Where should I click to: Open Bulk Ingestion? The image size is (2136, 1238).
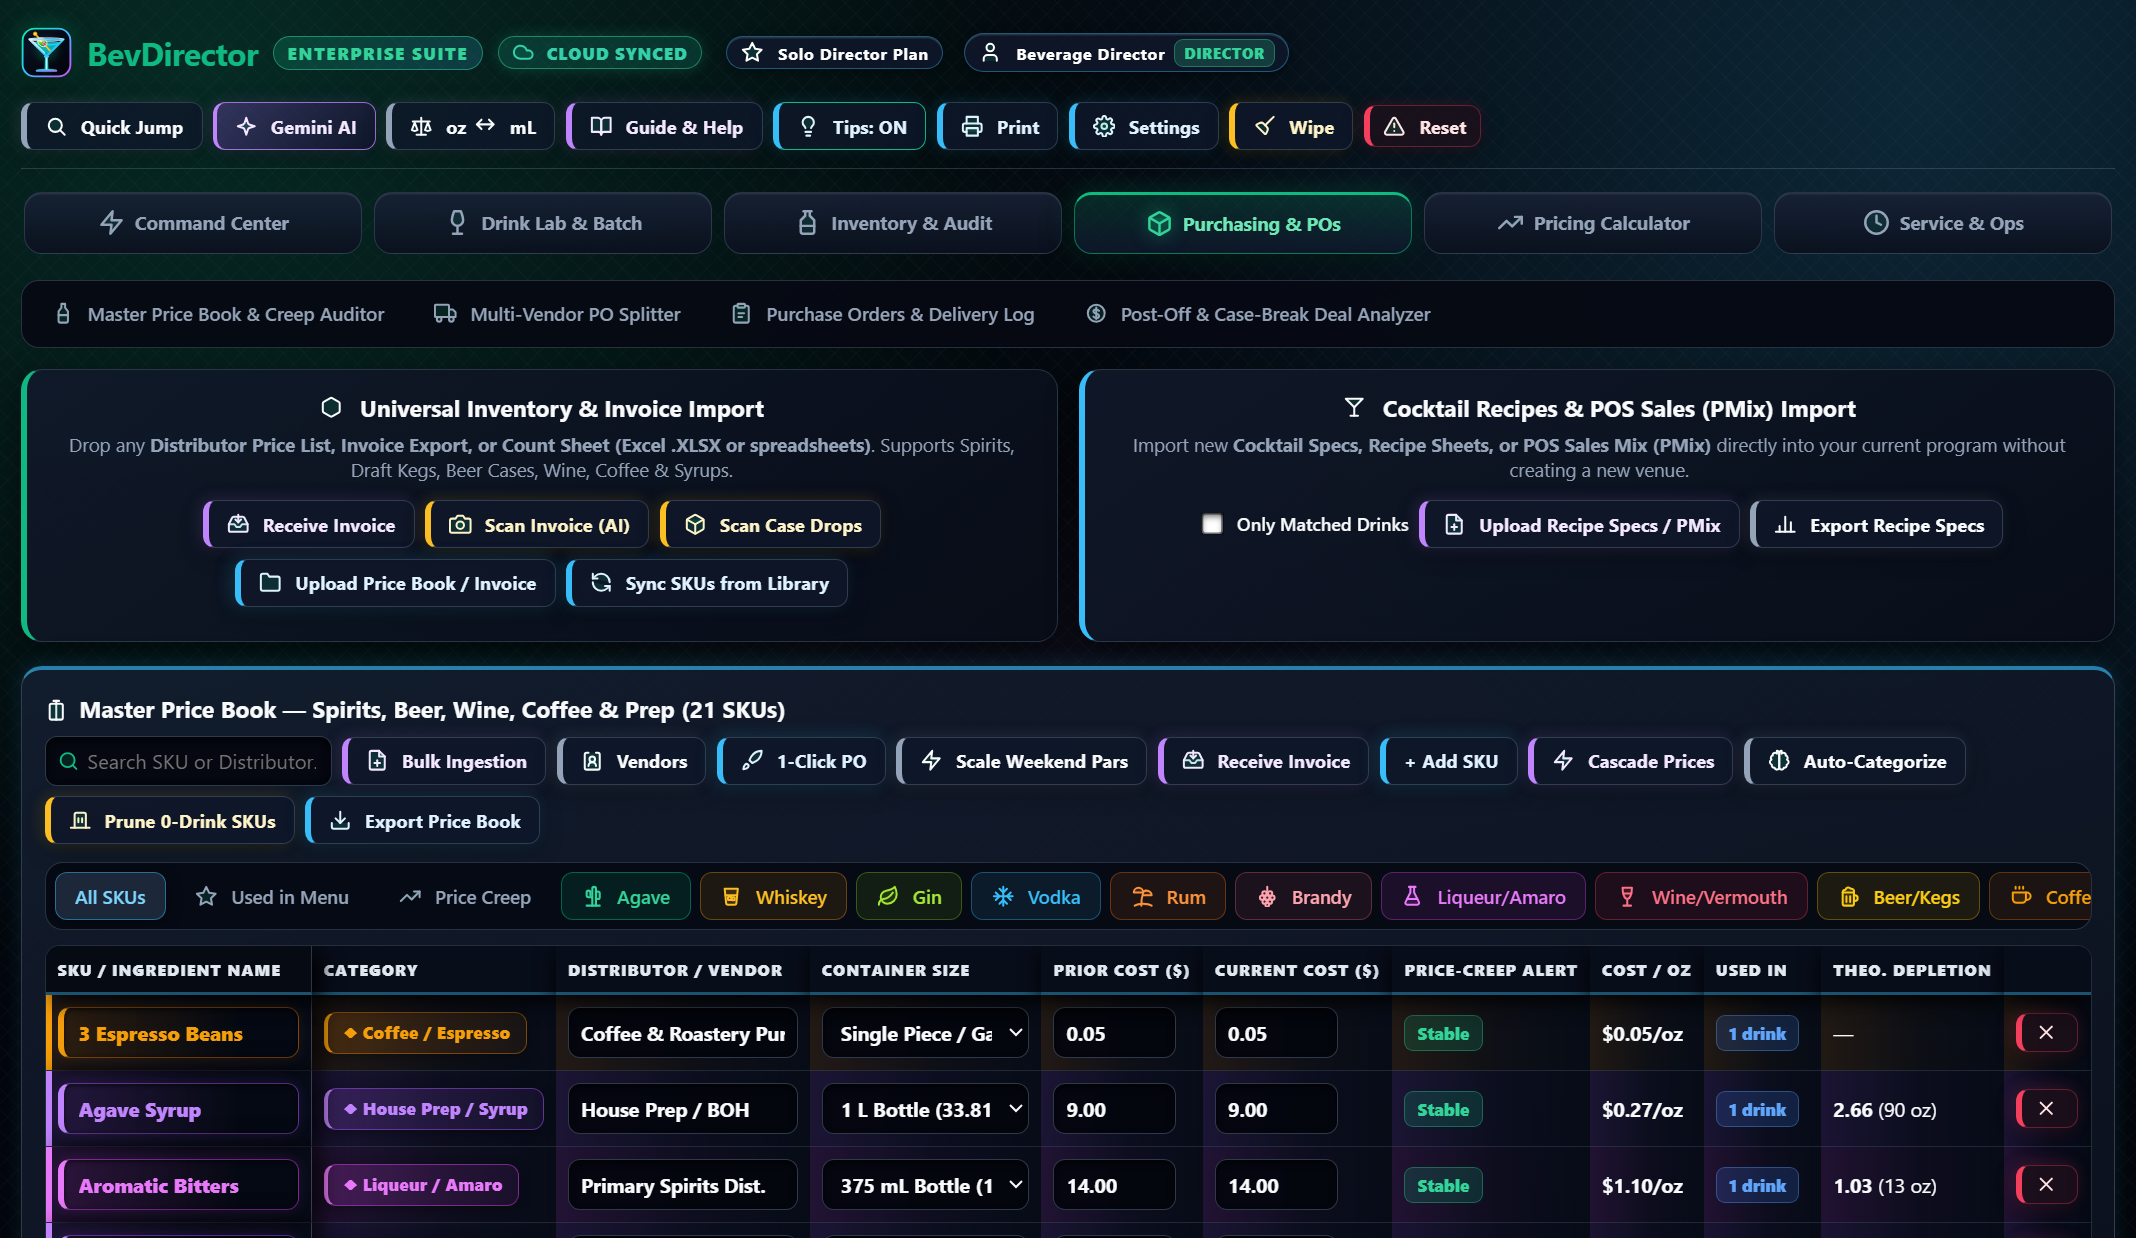coord(444,761)
